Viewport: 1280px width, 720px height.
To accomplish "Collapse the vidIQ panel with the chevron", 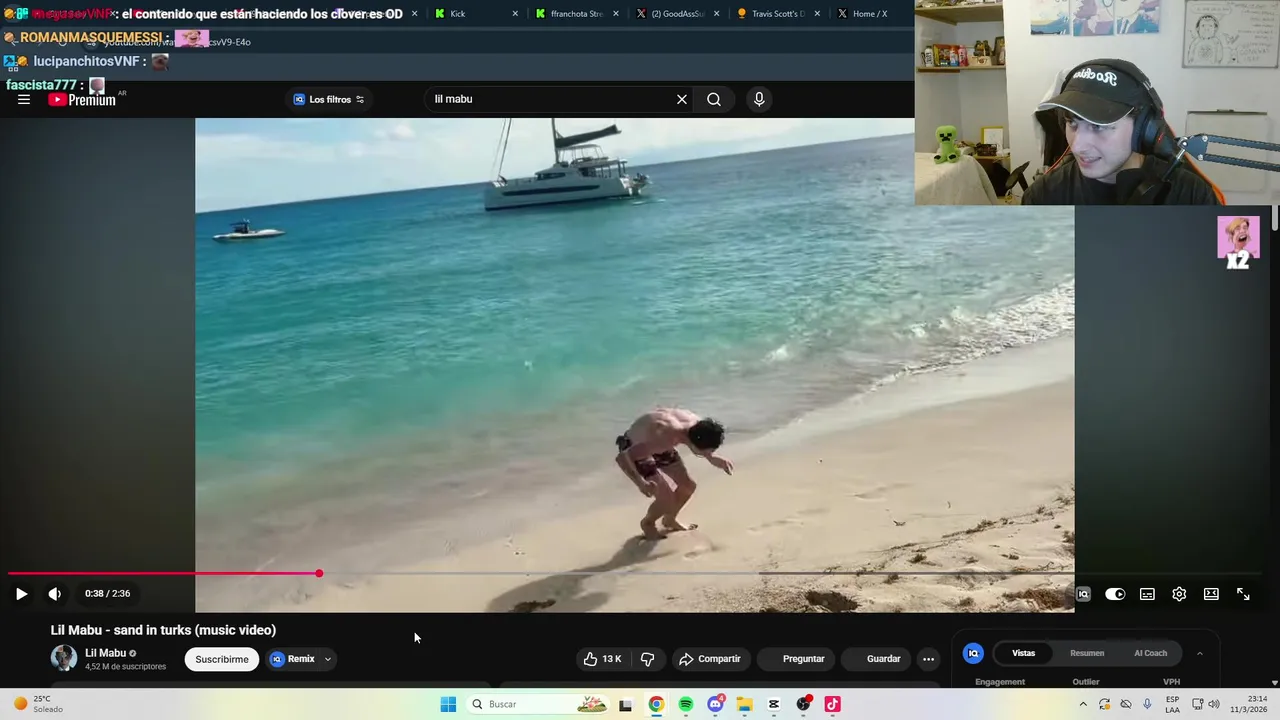I will tap(1200, 653).
